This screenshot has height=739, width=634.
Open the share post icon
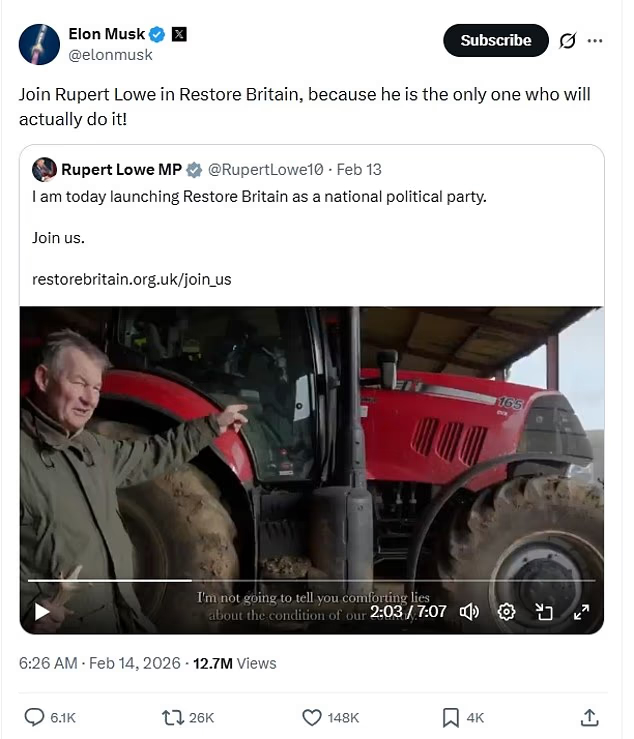(590, 717)
